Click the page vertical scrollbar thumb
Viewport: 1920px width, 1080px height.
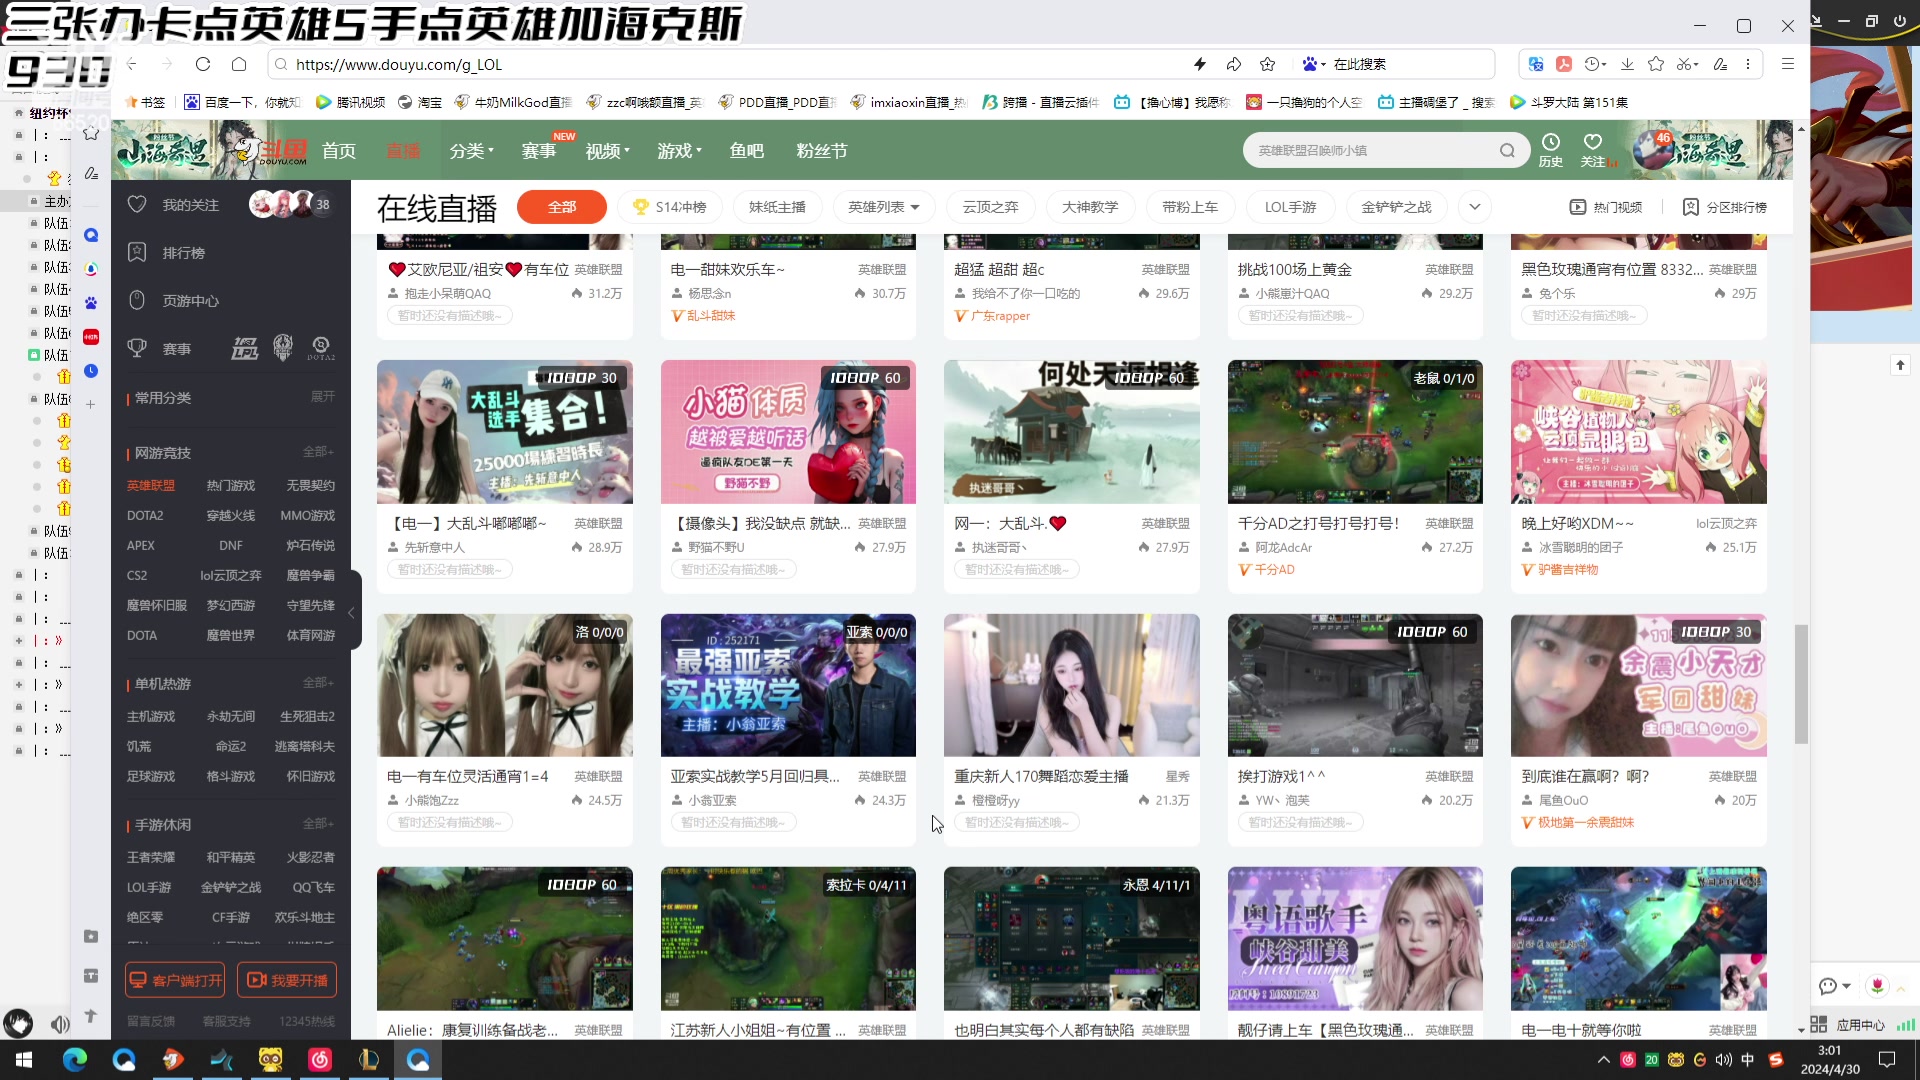(x=1801, y=685)
